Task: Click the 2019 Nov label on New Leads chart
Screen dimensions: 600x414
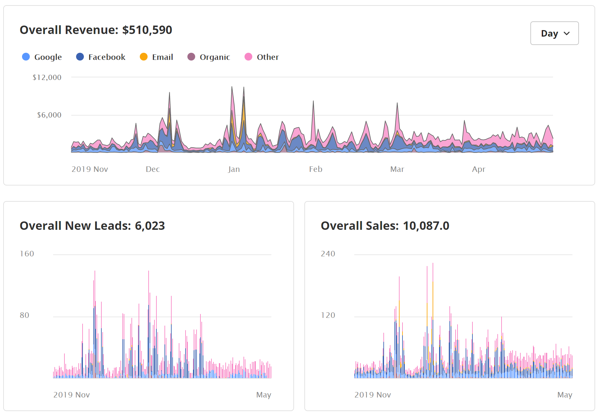Action: tap(72, 395)
